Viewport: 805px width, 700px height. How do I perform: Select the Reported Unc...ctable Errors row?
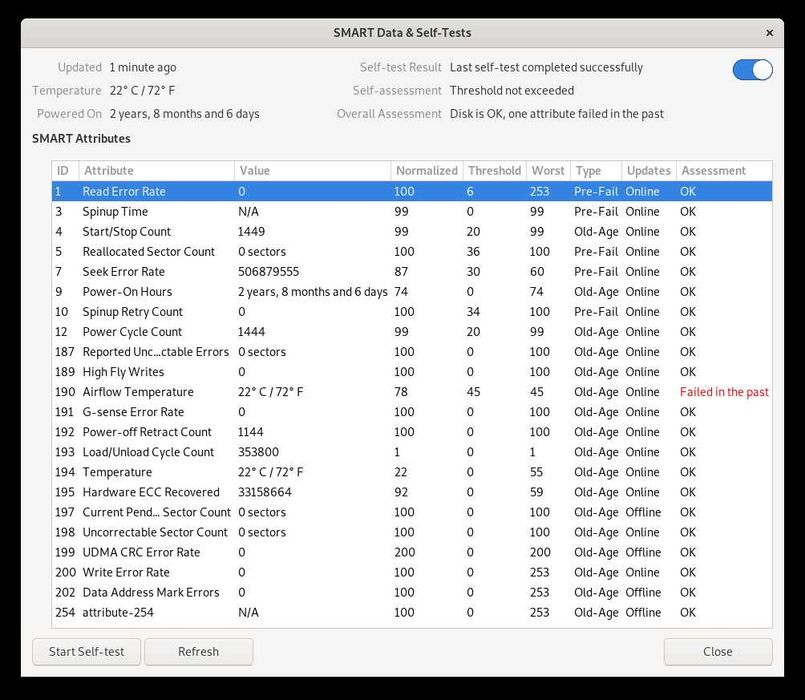[x=412, y=352]
